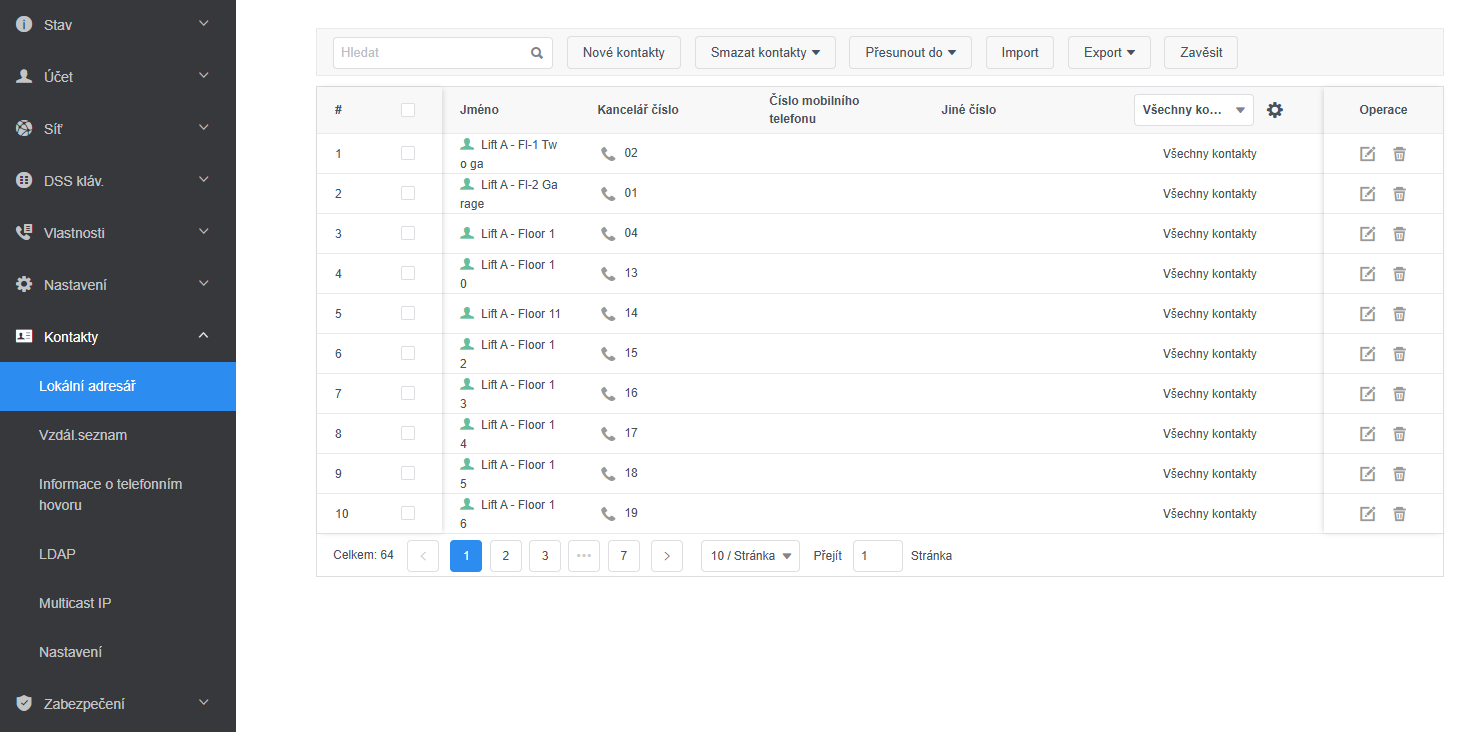Edit the Lift A - Floor 1 contact
1473x732 pixels.
(1367, 234)
